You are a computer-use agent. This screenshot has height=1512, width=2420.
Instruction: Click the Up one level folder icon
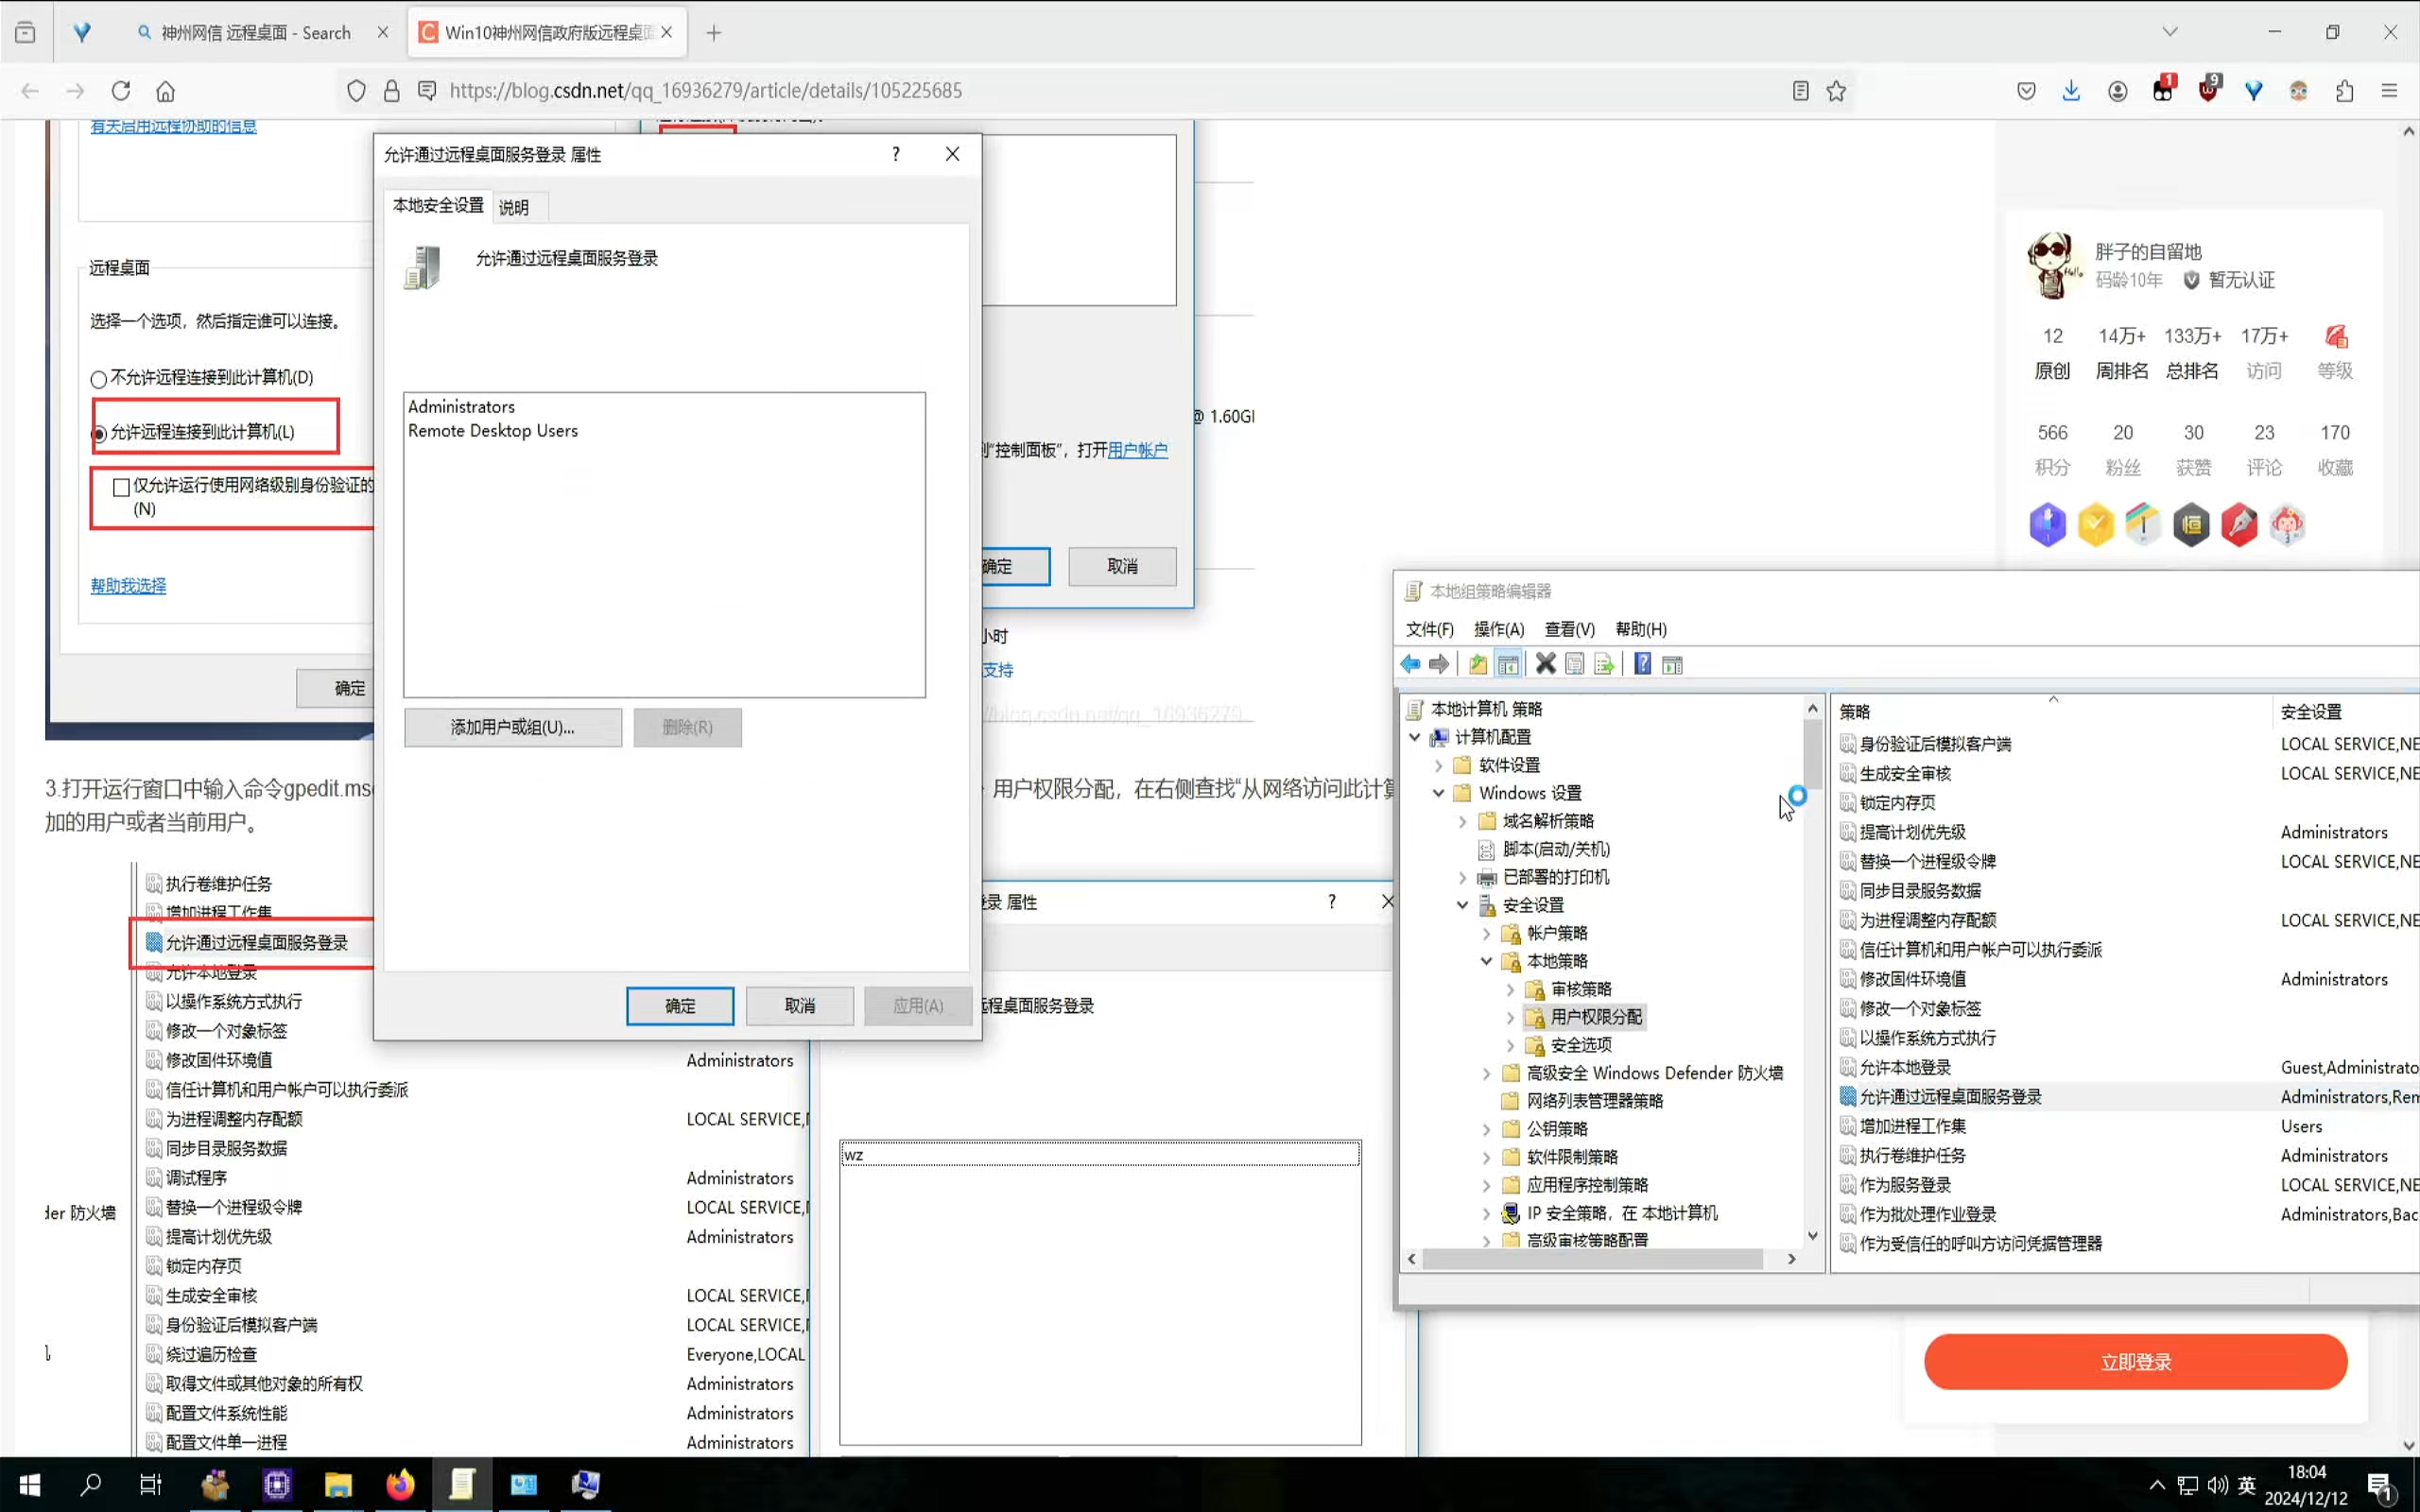1477,664
